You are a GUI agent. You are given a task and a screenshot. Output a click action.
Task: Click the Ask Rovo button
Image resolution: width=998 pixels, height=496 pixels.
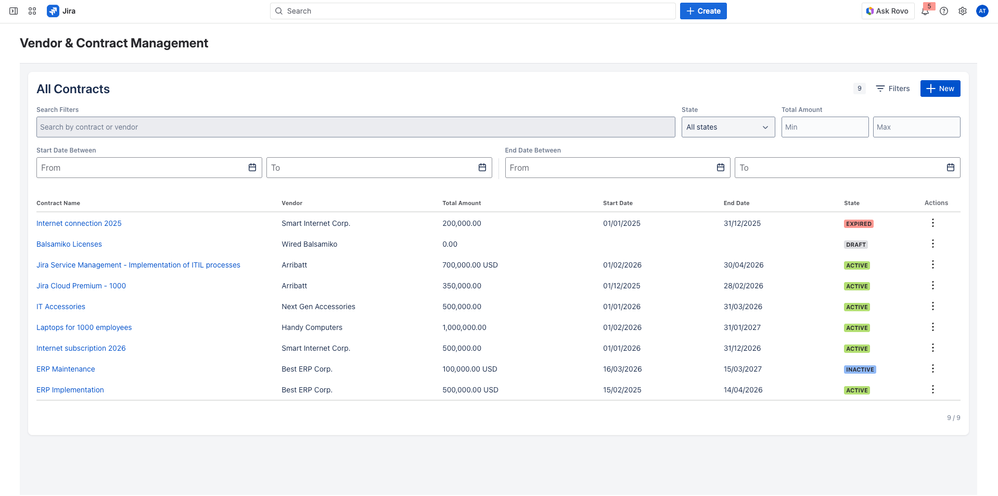pyautogui.click(x=887, y=11)
